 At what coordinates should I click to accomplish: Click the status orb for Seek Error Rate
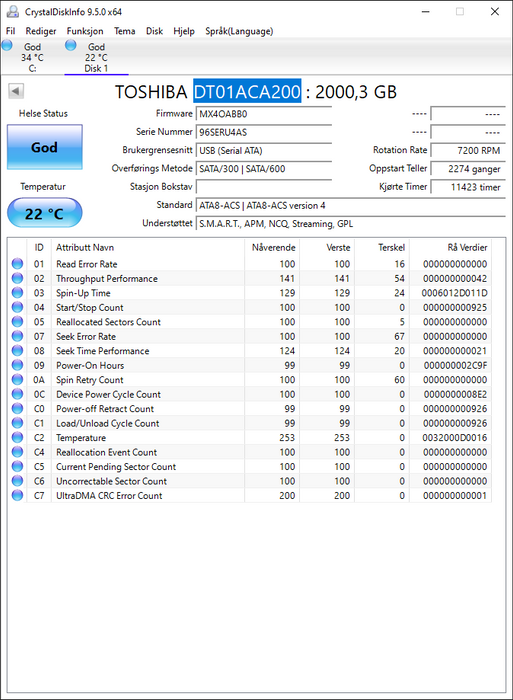(x=17, y=336)
